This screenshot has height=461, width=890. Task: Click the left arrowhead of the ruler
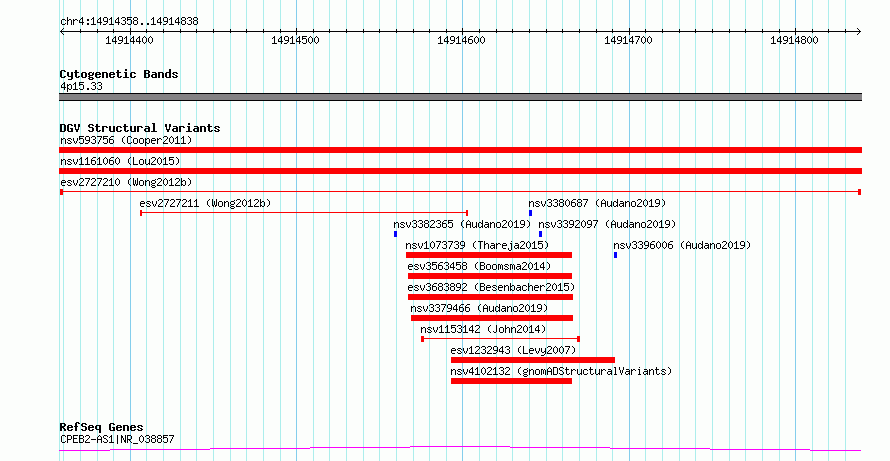coord(62,32)
